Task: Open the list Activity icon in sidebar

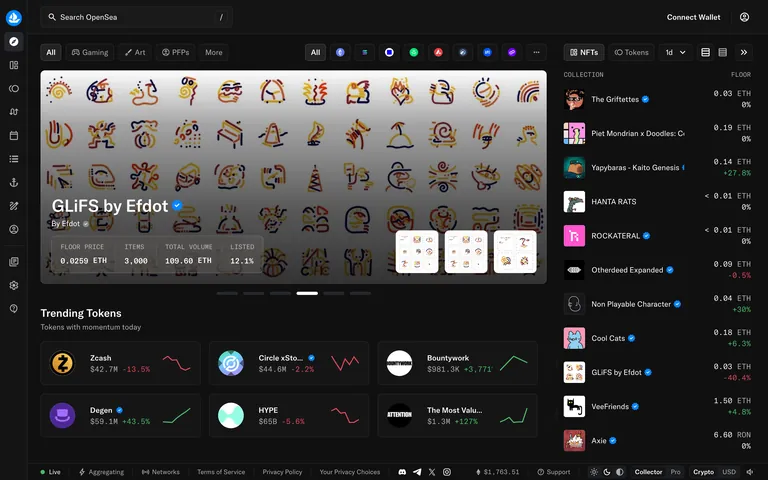Action: (14, 159)
